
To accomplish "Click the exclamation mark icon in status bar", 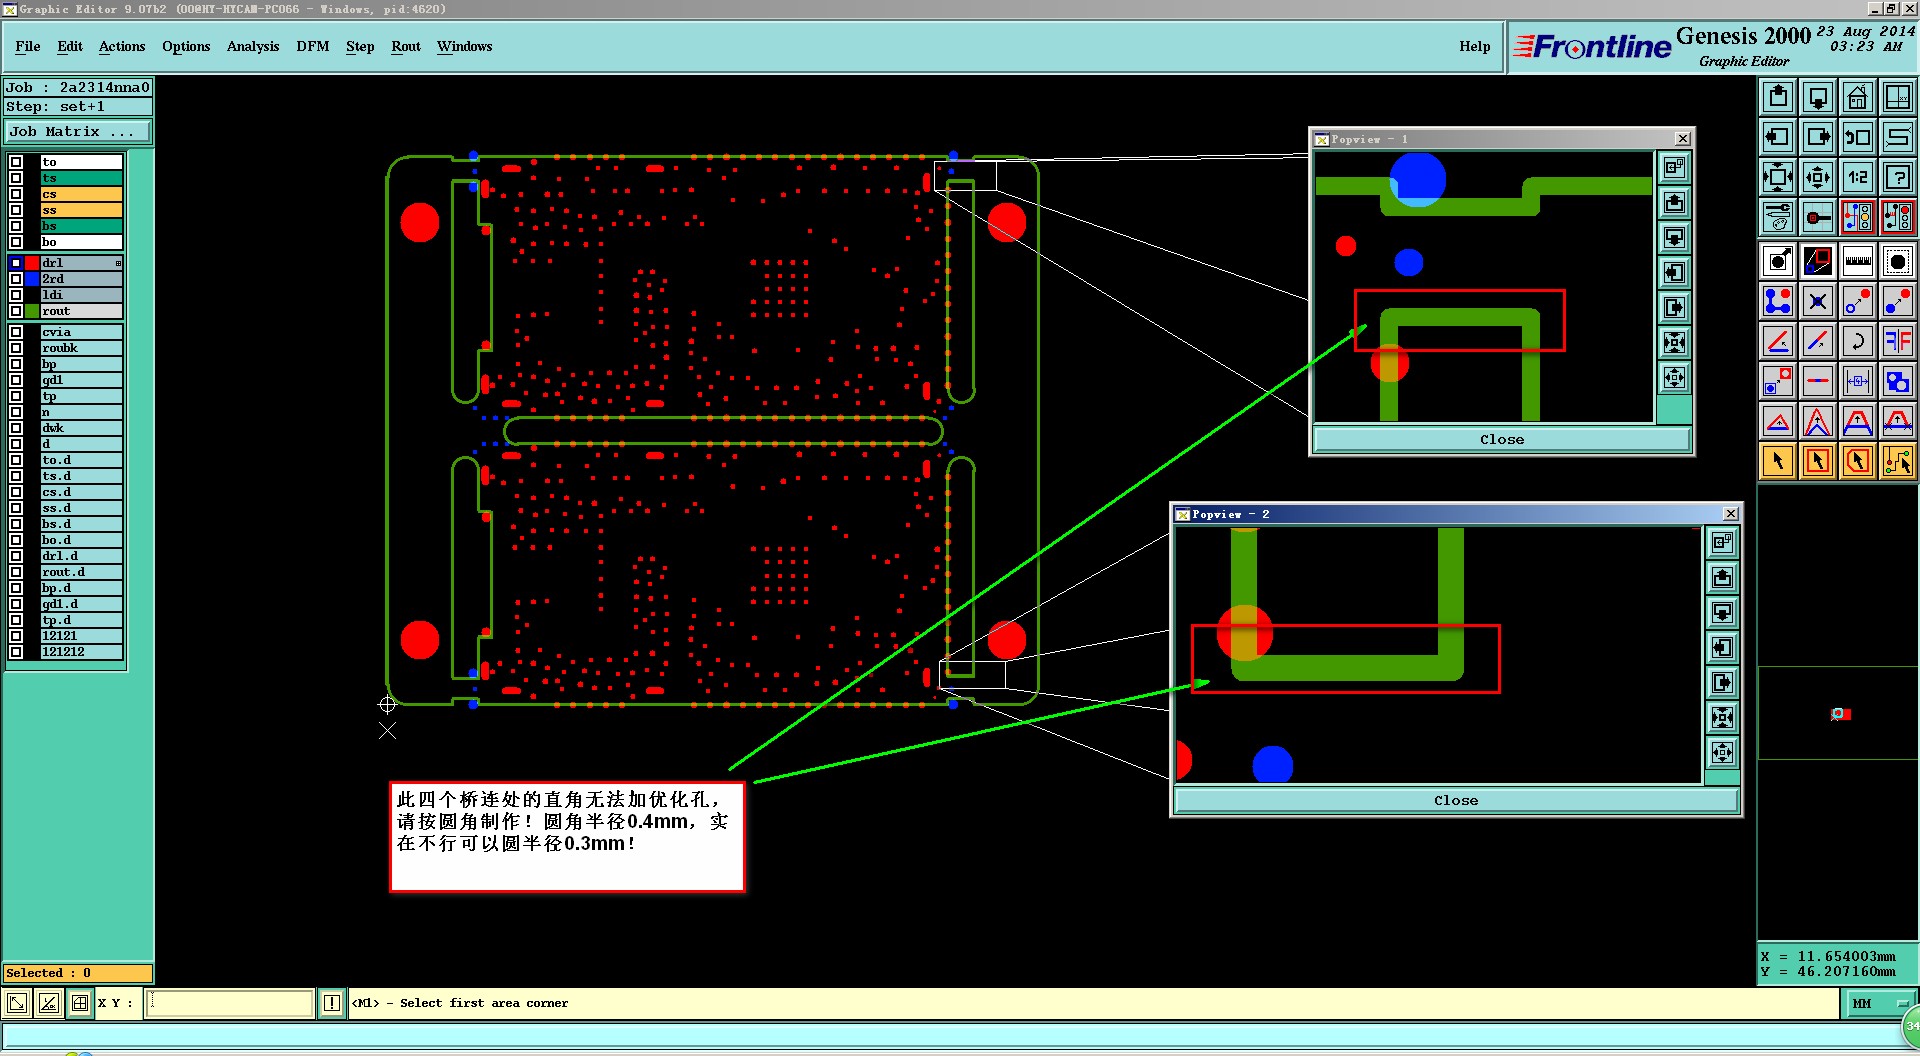I will (x=332, y=1003).
